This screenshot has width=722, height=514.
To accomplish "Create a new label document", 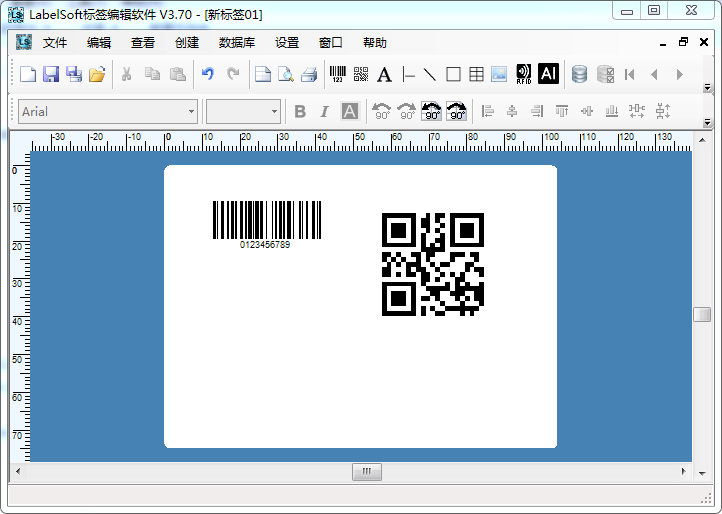I will [28, 74].
